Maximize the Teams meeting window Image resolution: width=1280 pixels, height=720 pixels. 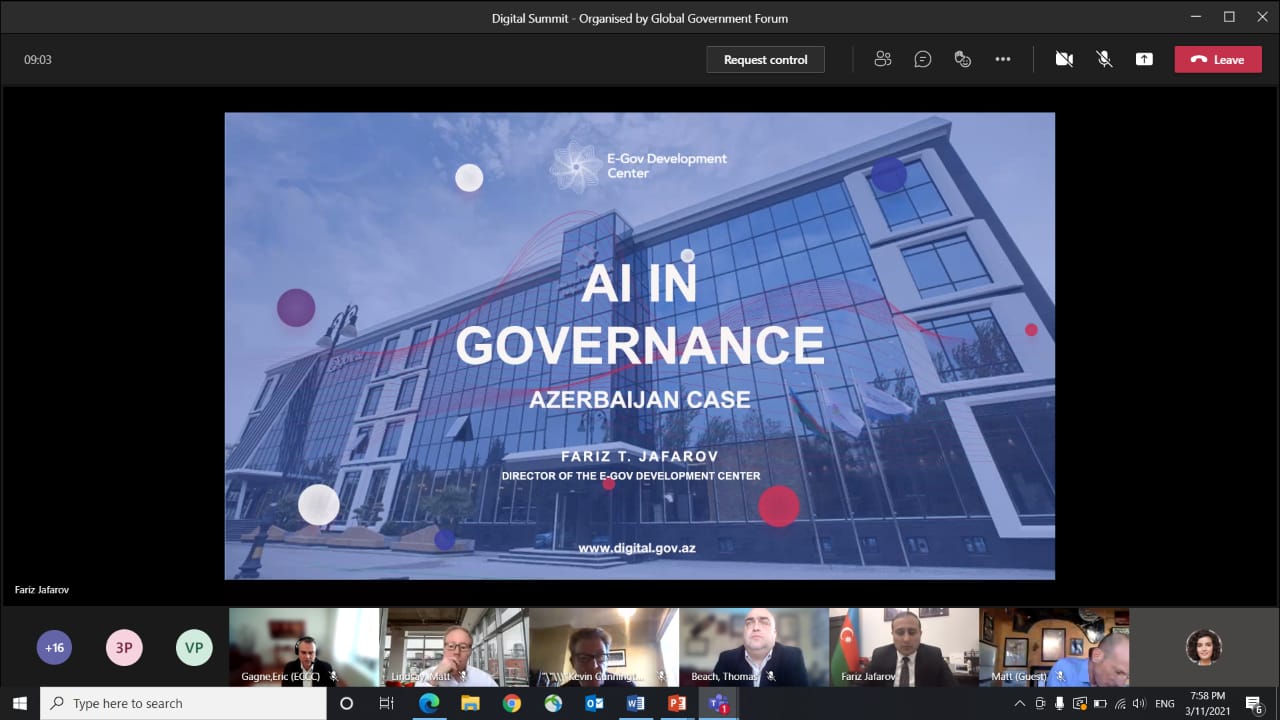click(x=1229, y=17)
